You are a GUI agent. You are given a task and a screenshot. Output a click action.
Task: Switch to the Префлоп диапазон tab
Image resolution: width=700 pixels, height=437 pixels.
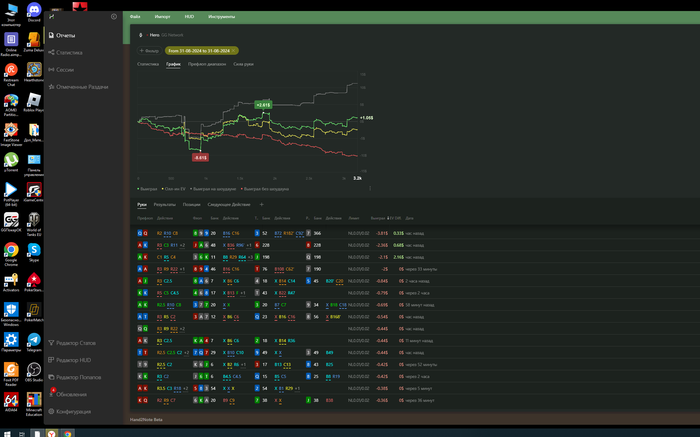pos(207,63)
